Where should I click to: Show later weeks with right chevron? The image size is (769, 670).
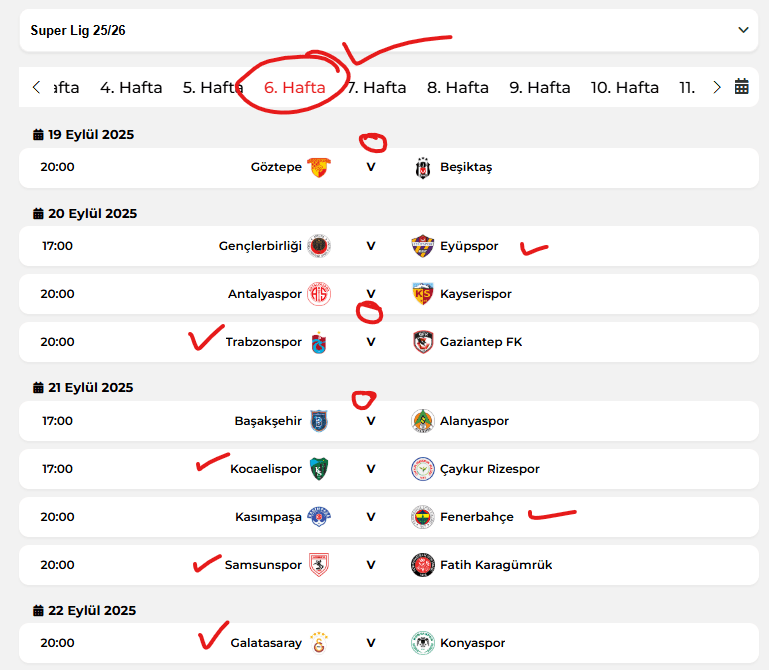click(717, 87)
